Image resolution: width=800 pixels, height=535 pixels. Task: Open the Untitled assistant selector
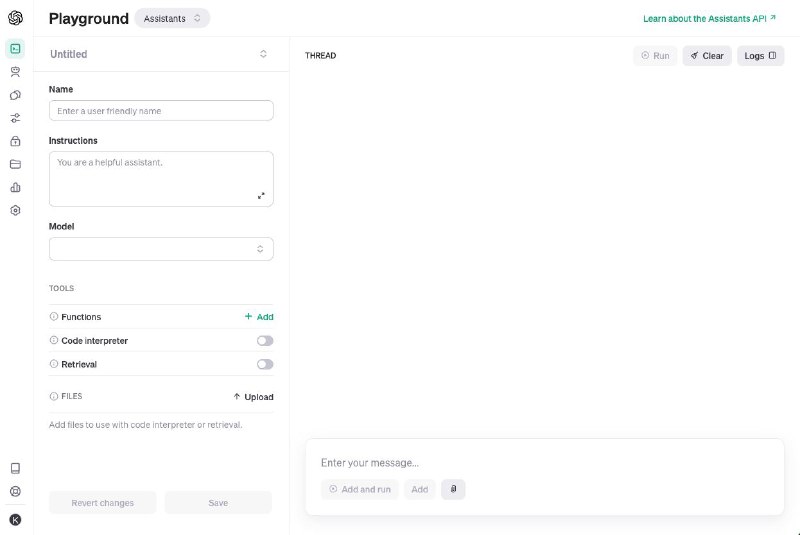tap(161, 54)
